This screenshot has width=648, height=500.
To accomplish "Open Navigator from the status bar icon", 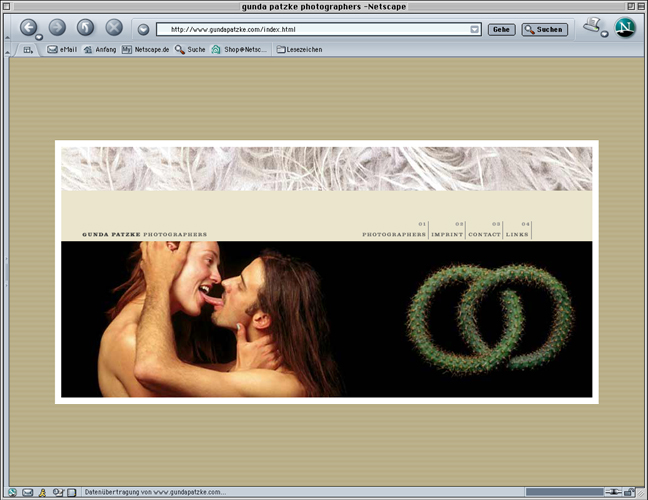I will [x=12, y=492].
